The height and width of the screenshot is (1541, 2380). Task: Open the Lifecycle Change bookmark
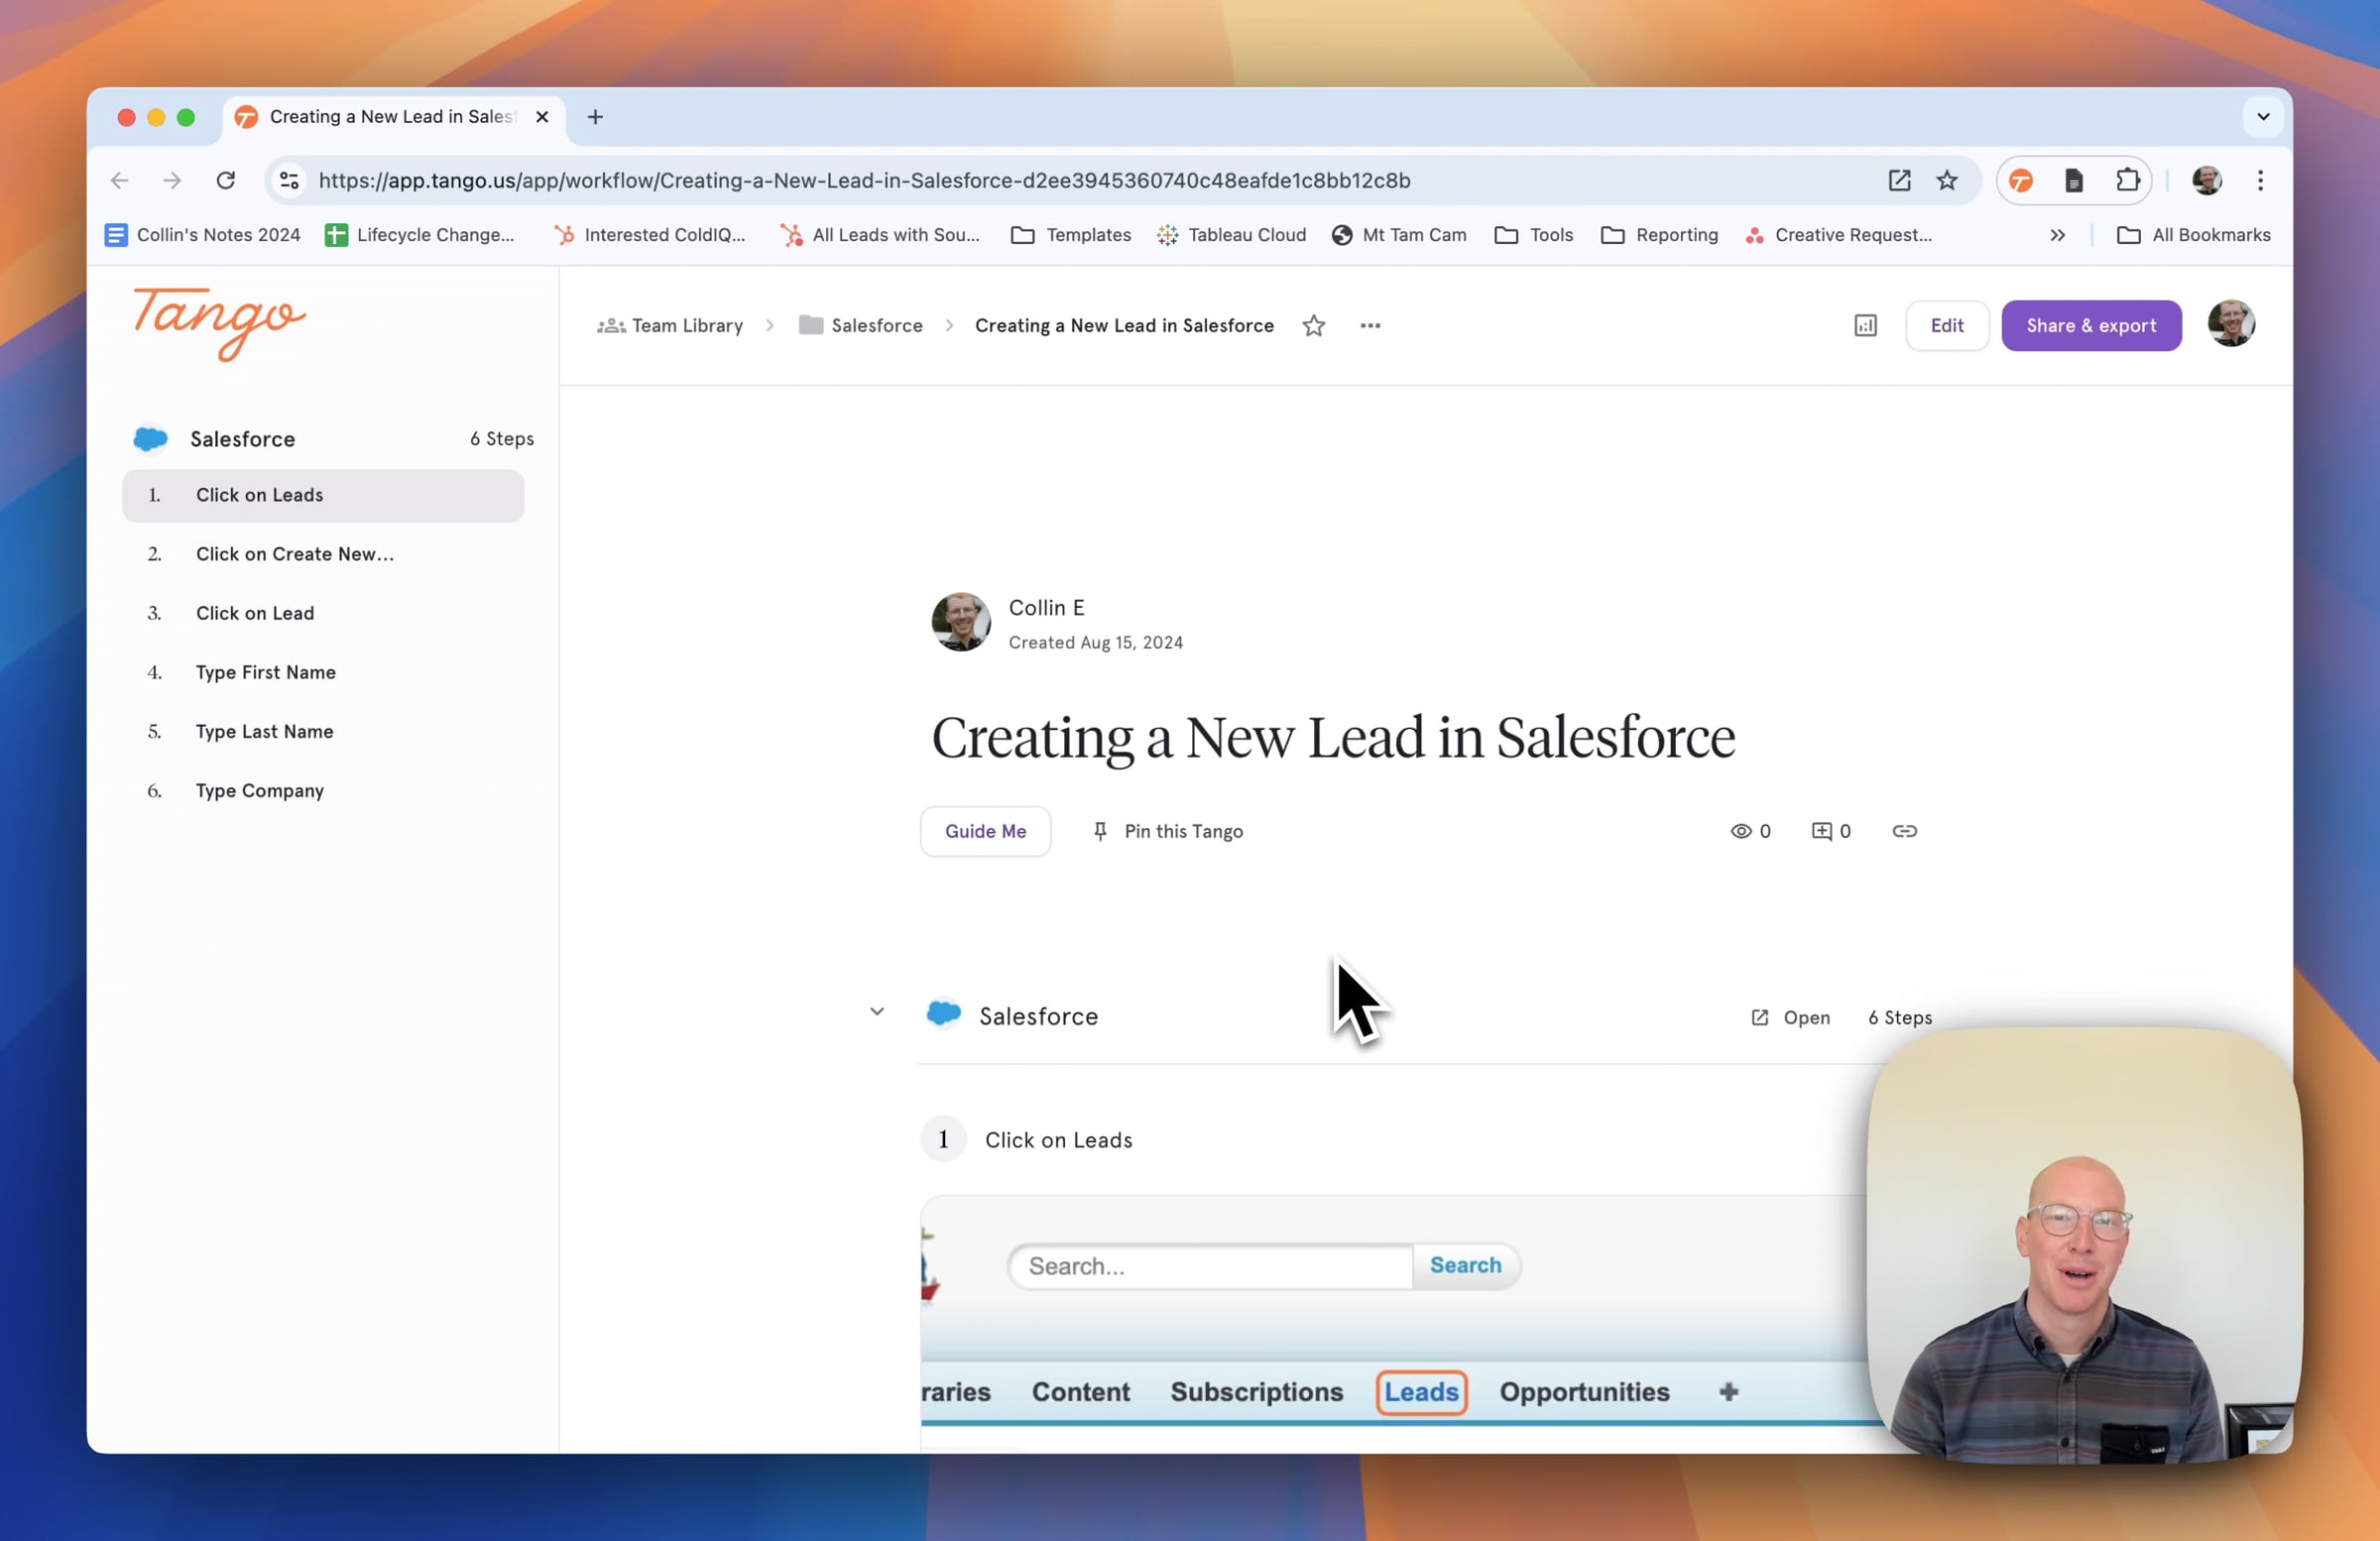[420, 235]
